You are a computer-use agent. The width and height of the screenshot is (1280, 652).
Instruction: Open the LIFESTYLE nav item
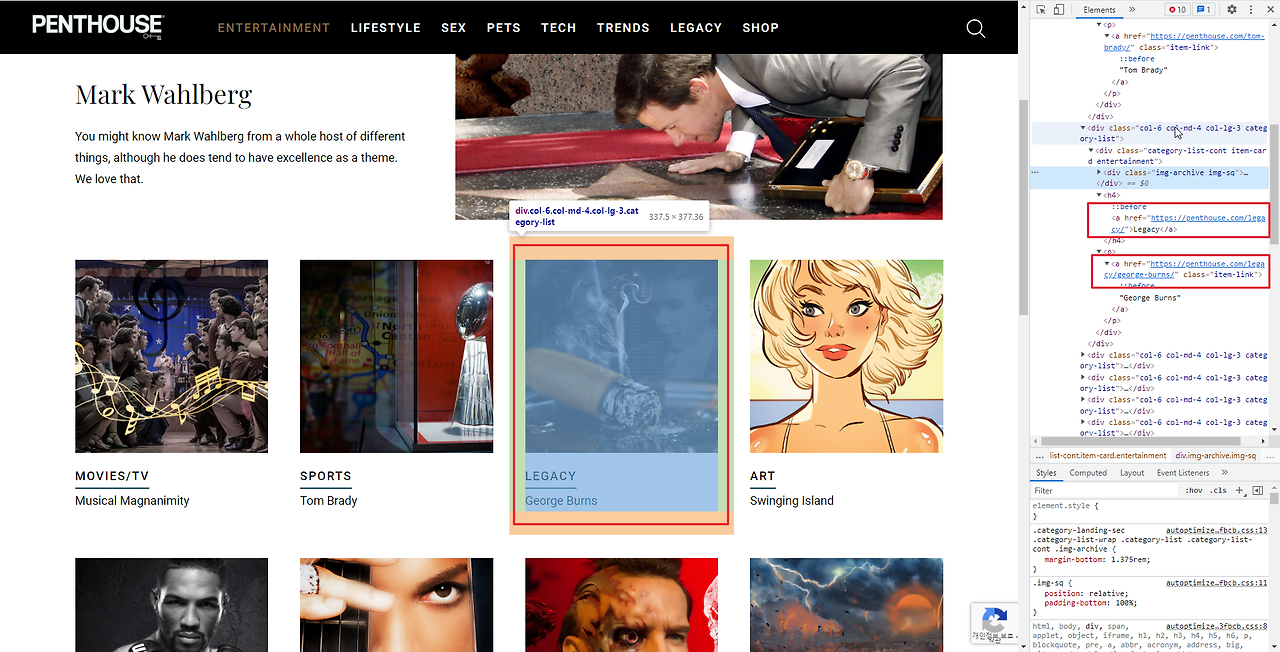[x=386, y=28]
